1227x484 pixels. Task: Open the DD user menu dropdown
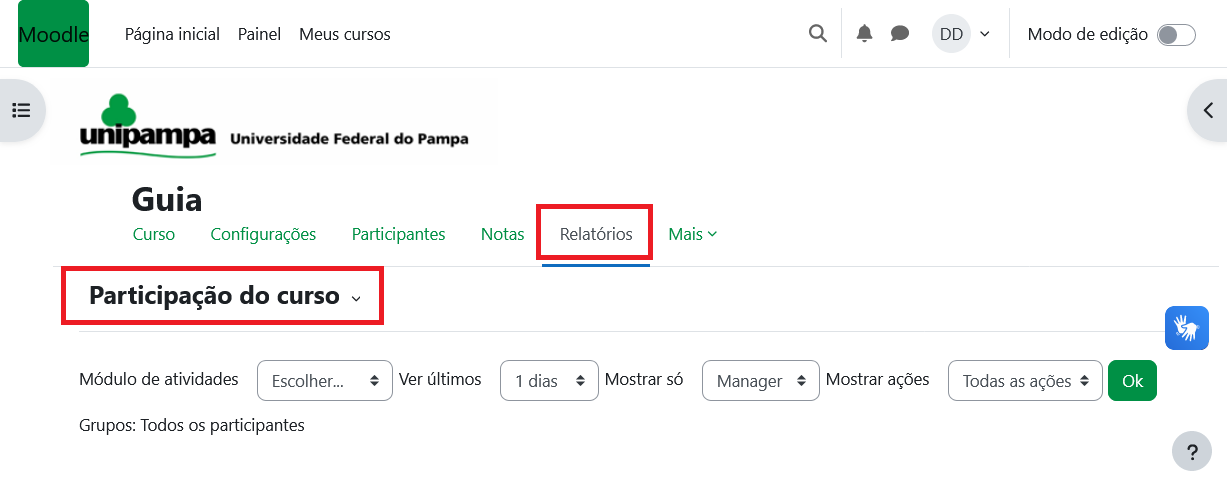coord(962,34)
